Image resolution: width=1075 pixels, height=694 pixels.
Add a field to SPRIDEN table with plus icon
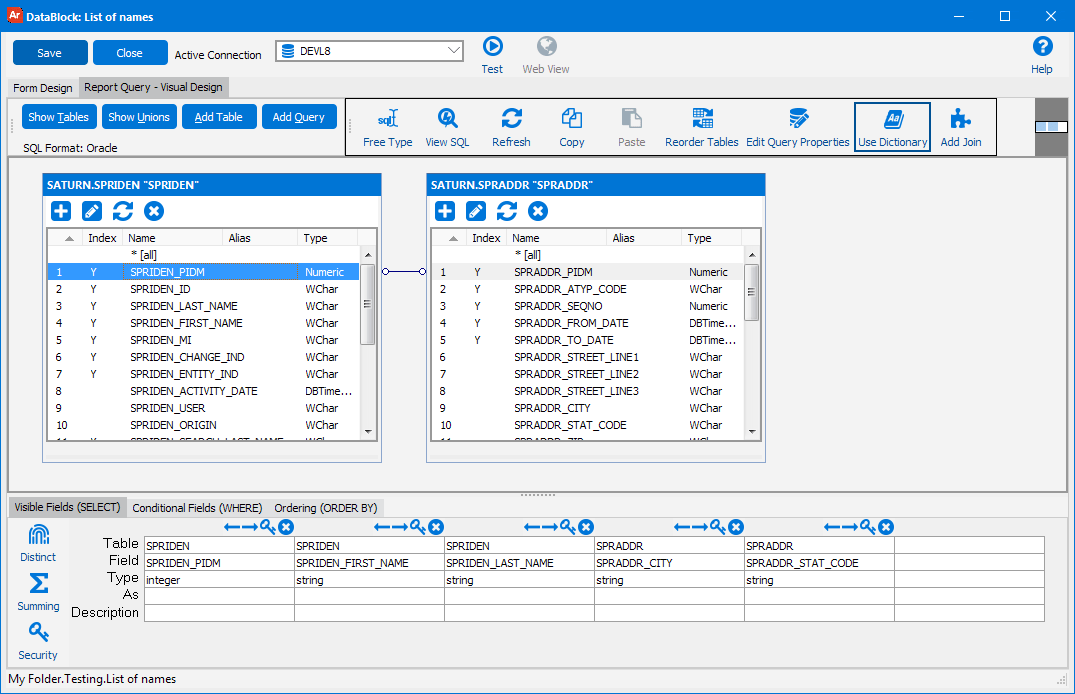coord(61,211)
